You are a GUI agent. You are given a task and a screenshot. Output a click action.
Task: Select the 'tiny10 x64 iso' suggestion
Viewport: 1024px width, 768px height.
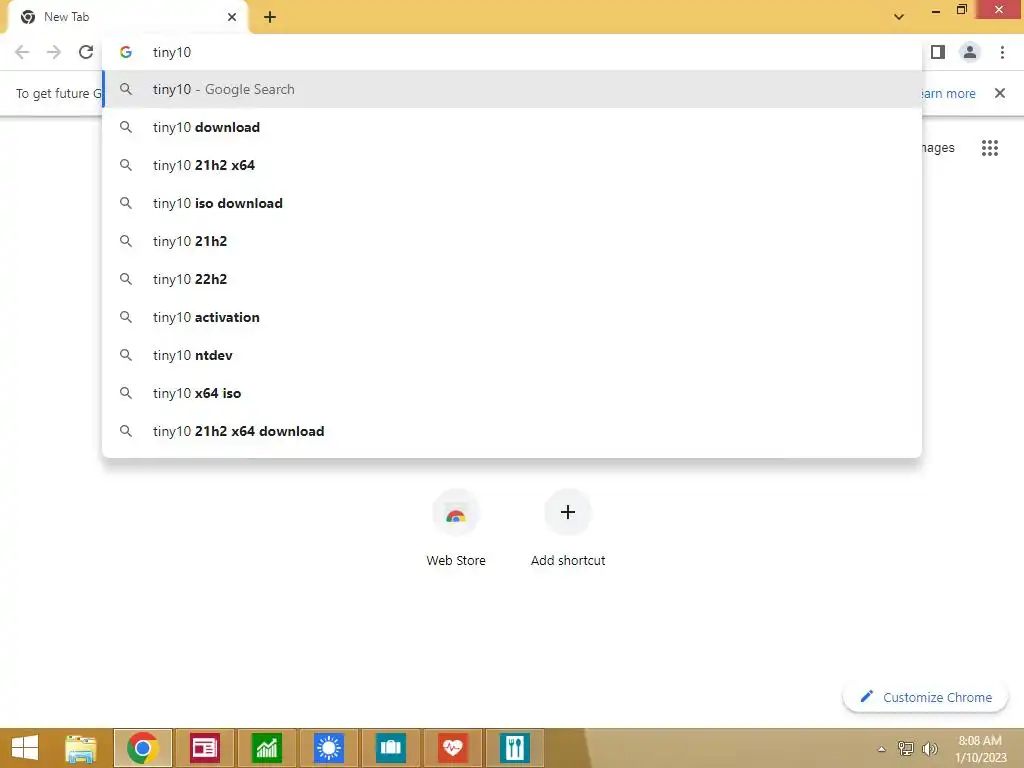[512, 393]
